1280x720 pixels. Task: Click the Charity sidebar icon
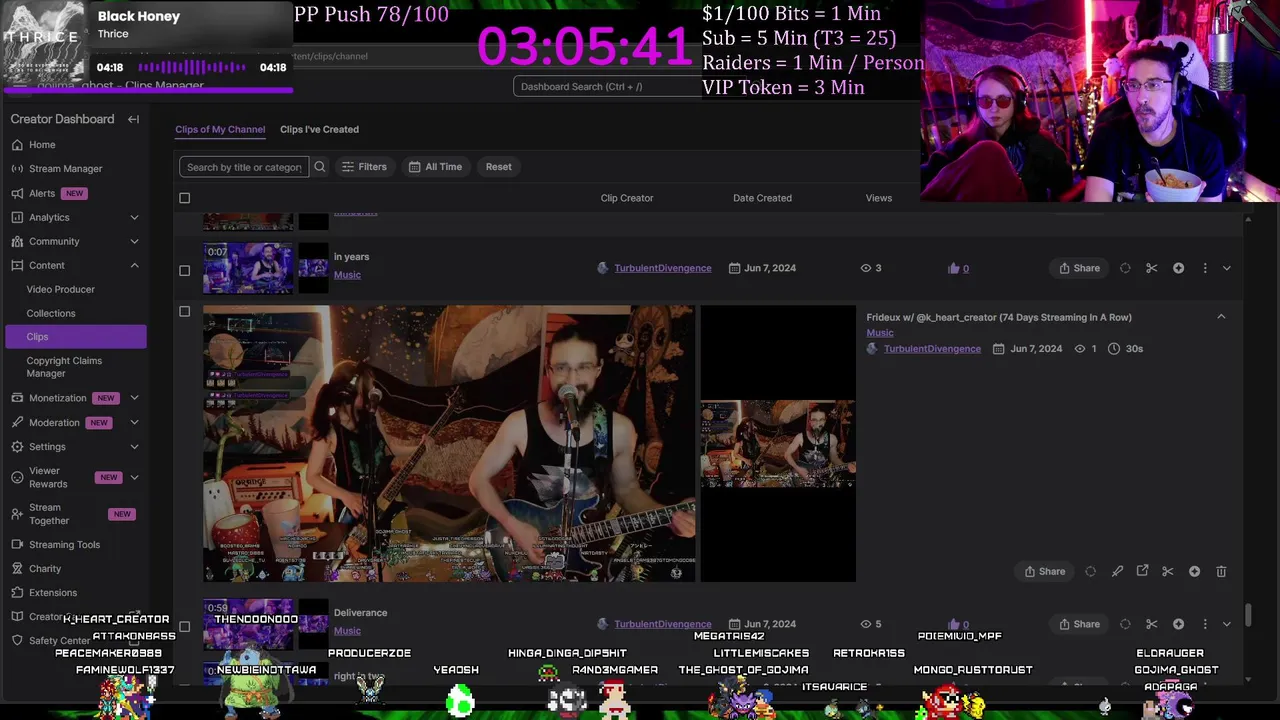(x=17, y=568)
